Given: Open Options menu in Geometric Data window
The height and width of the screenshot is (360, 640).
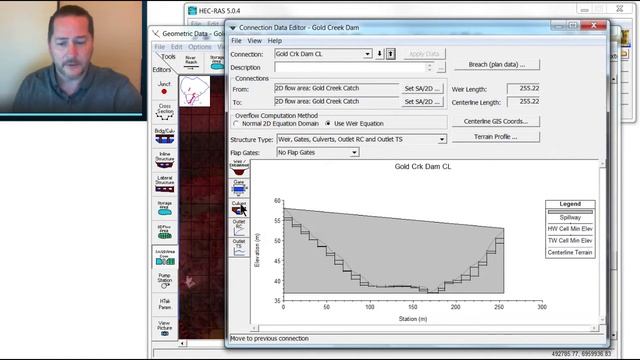Looking at the screenshot, I should pos(200,47).
